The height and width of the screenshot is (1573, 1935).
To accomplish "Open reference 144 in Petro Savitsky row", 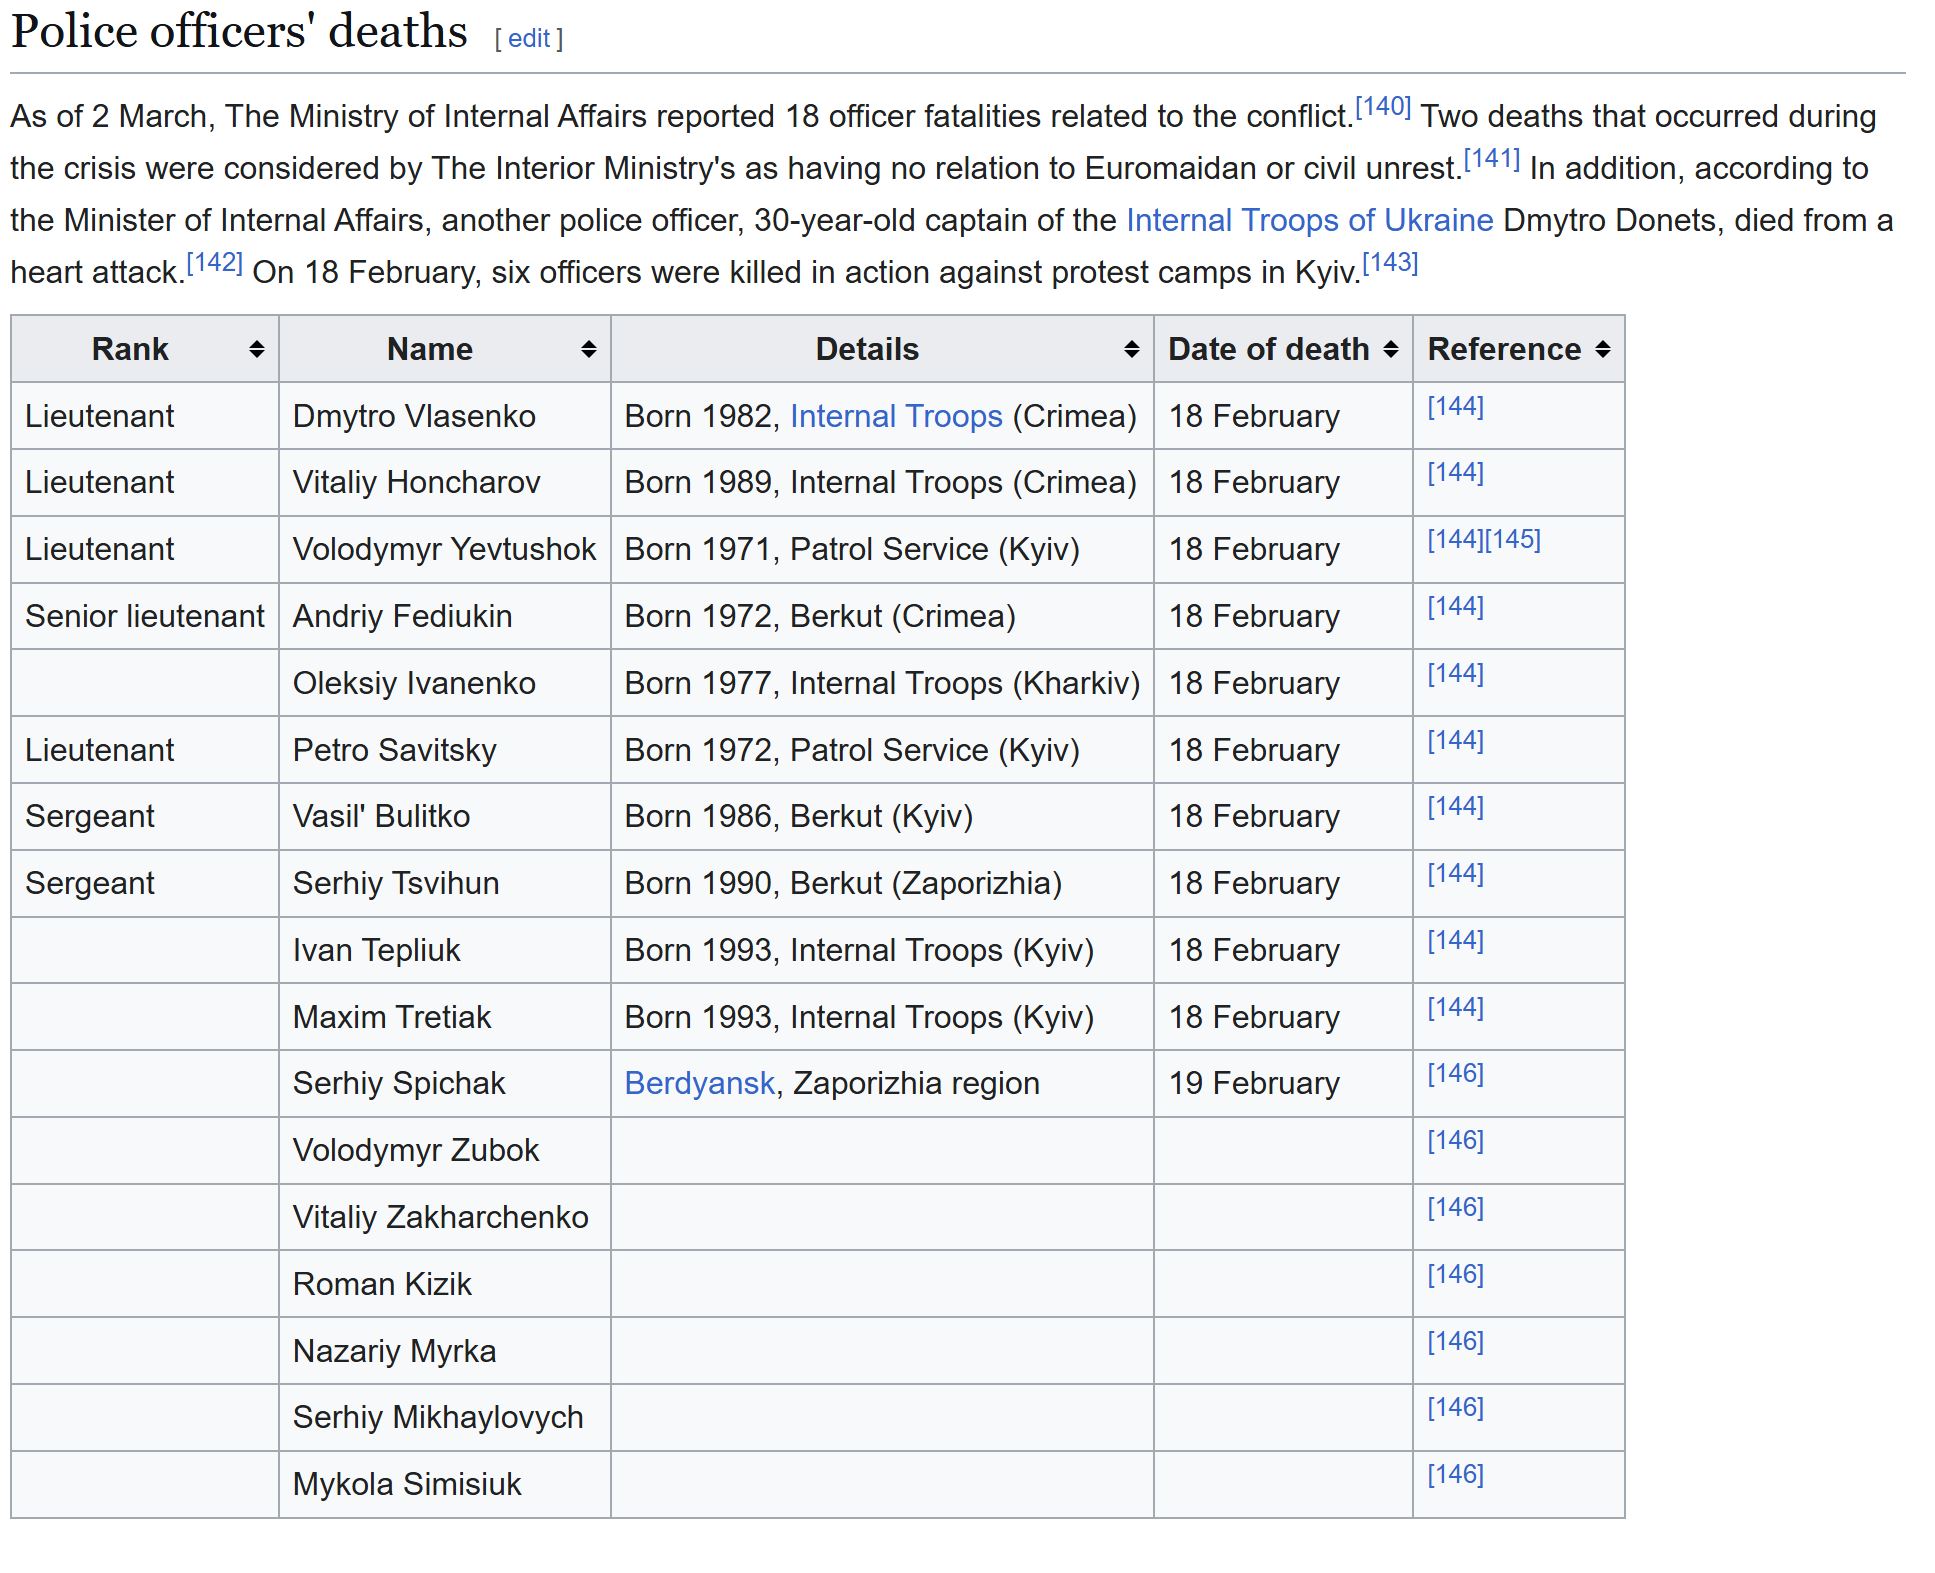I will click(x=1455, y=740).
